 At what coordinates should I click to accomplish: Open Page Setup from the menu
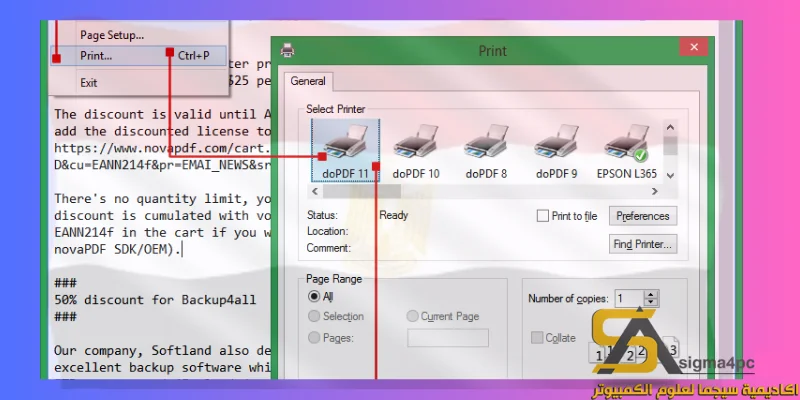point(112,35)
